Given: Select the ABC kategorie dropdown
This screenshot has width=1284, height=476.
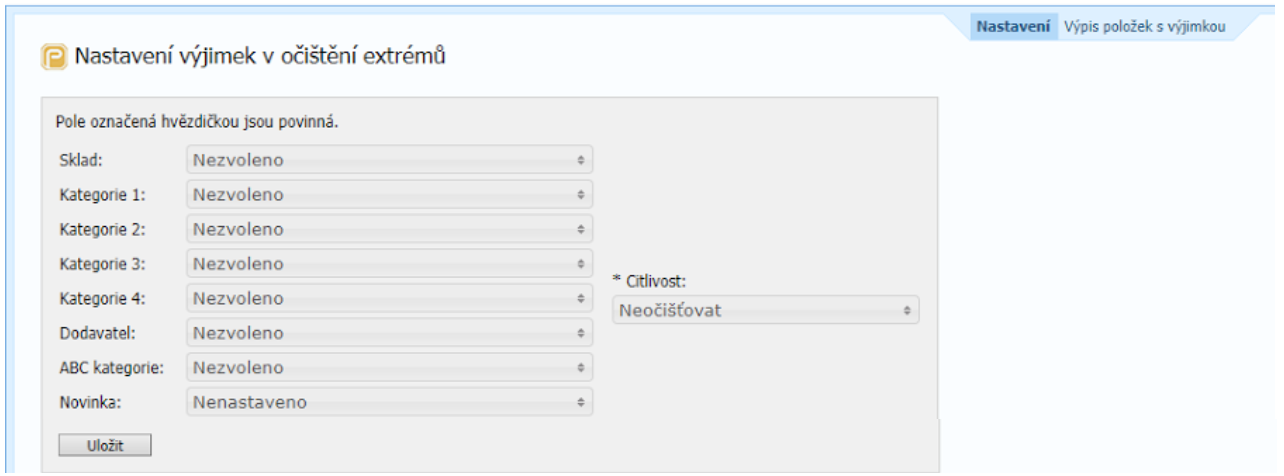Looking at the screenshot, I should (389, 368).
